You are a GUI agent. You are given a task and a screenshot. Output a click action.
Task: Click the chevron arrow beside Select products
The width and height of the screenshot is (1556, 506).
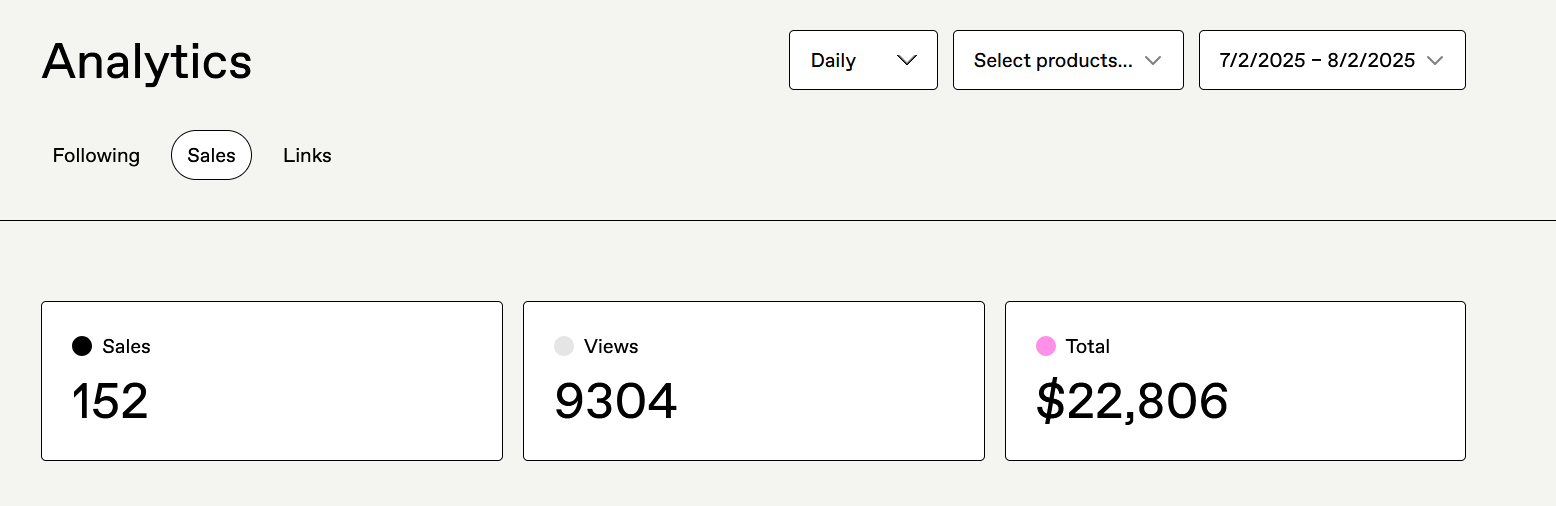coord(1152,60)
